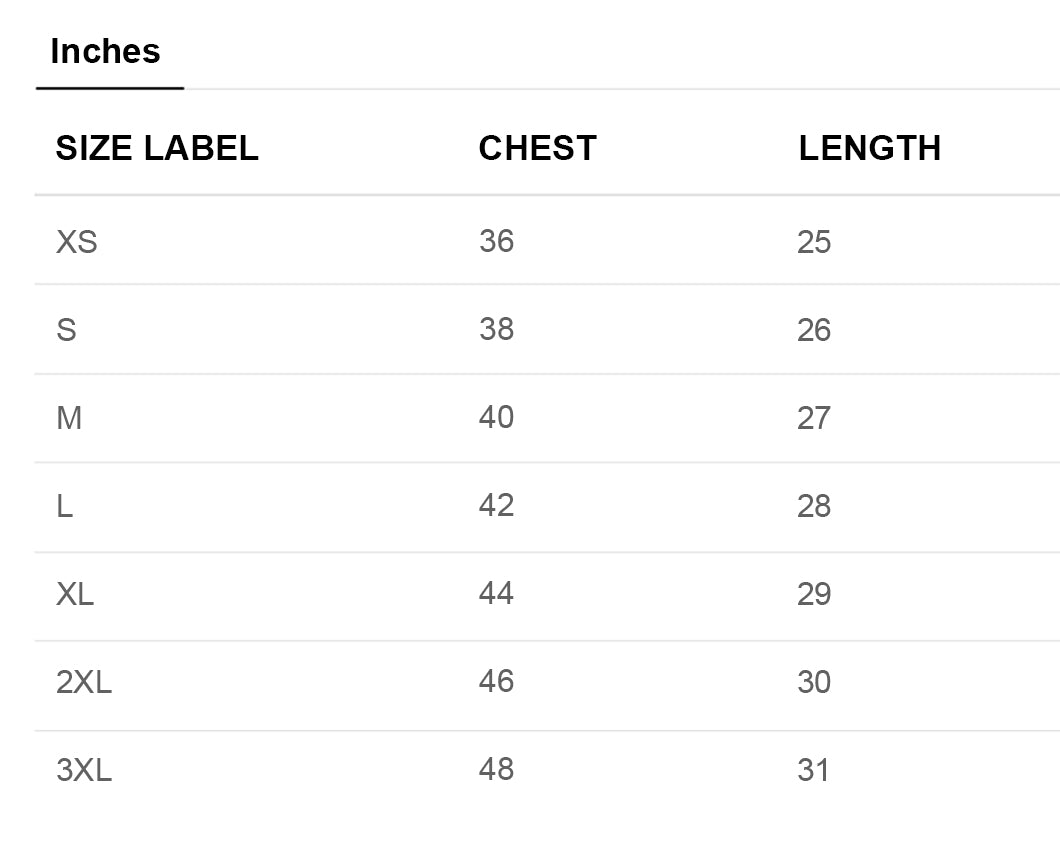Click chest value 40 for M
This screenshot has height=868, width=1060.
click(x=496, y=417)
